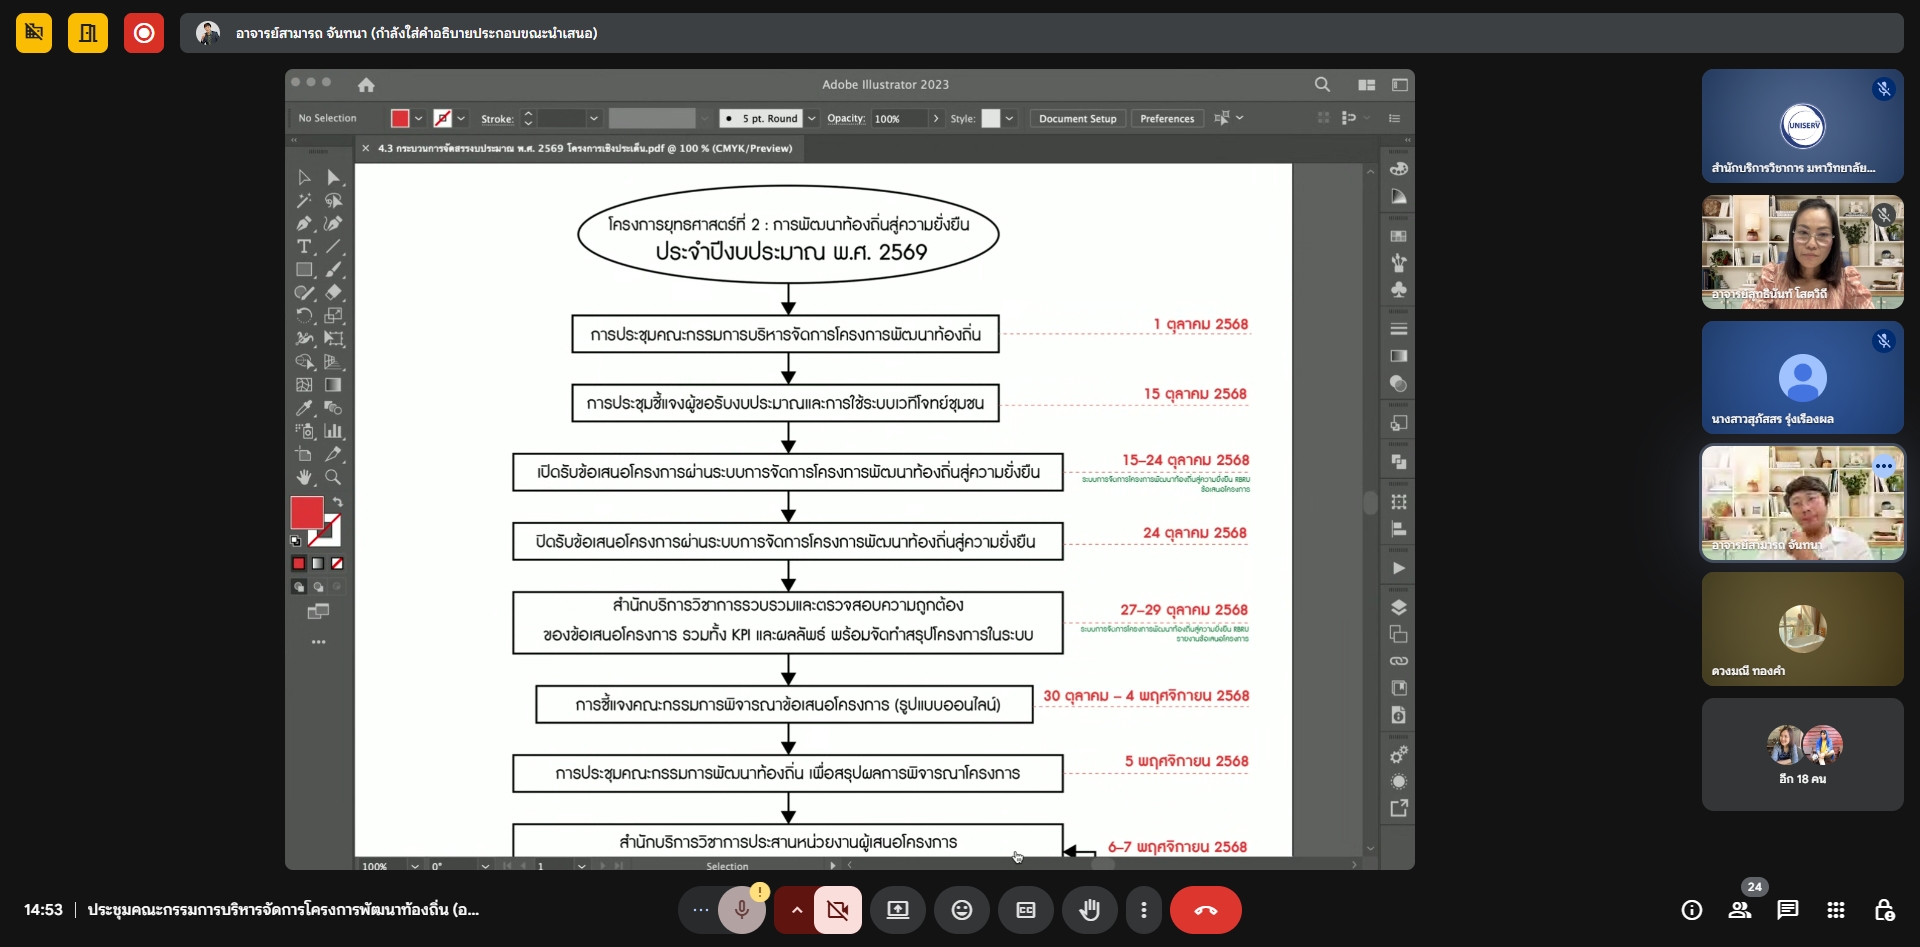Click the red recording indicator icon

(144, 33)
